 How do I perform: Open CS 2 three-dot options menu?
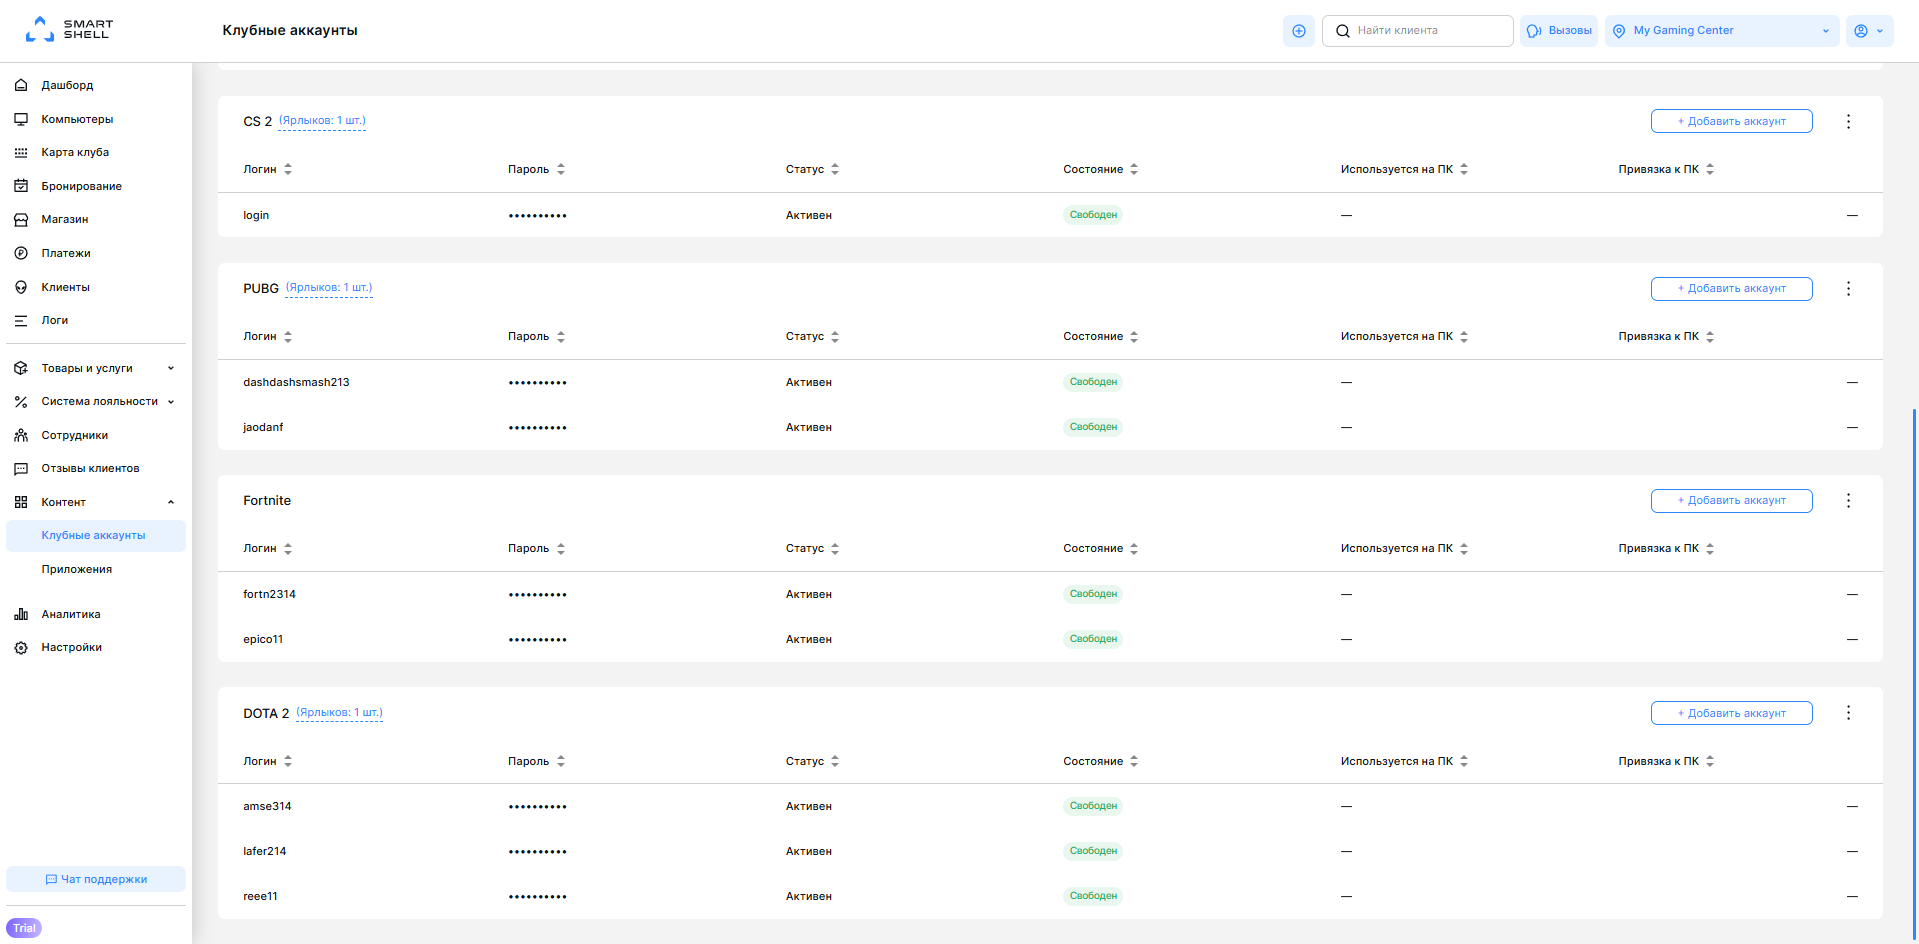coord(1848,121)
